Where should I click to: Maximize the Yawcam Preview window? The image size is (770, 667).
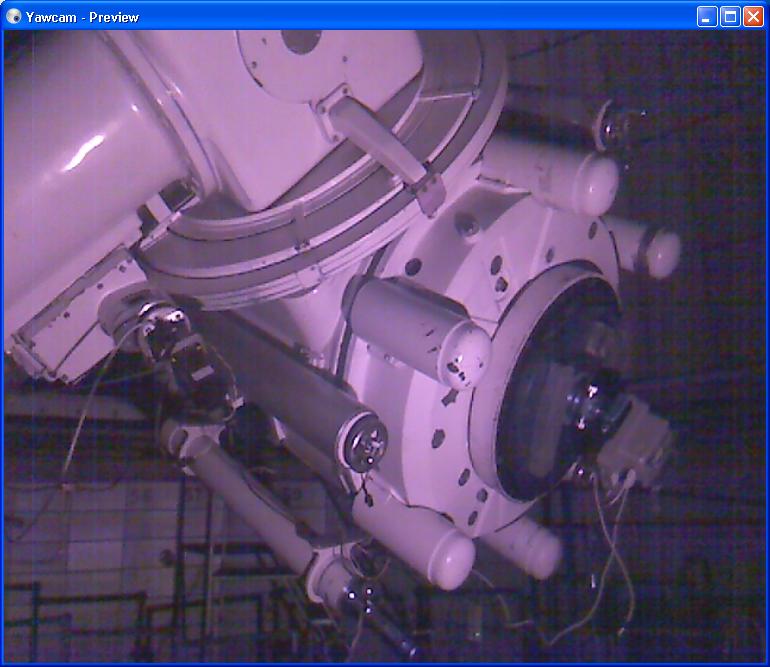click(x=730, y=17)
